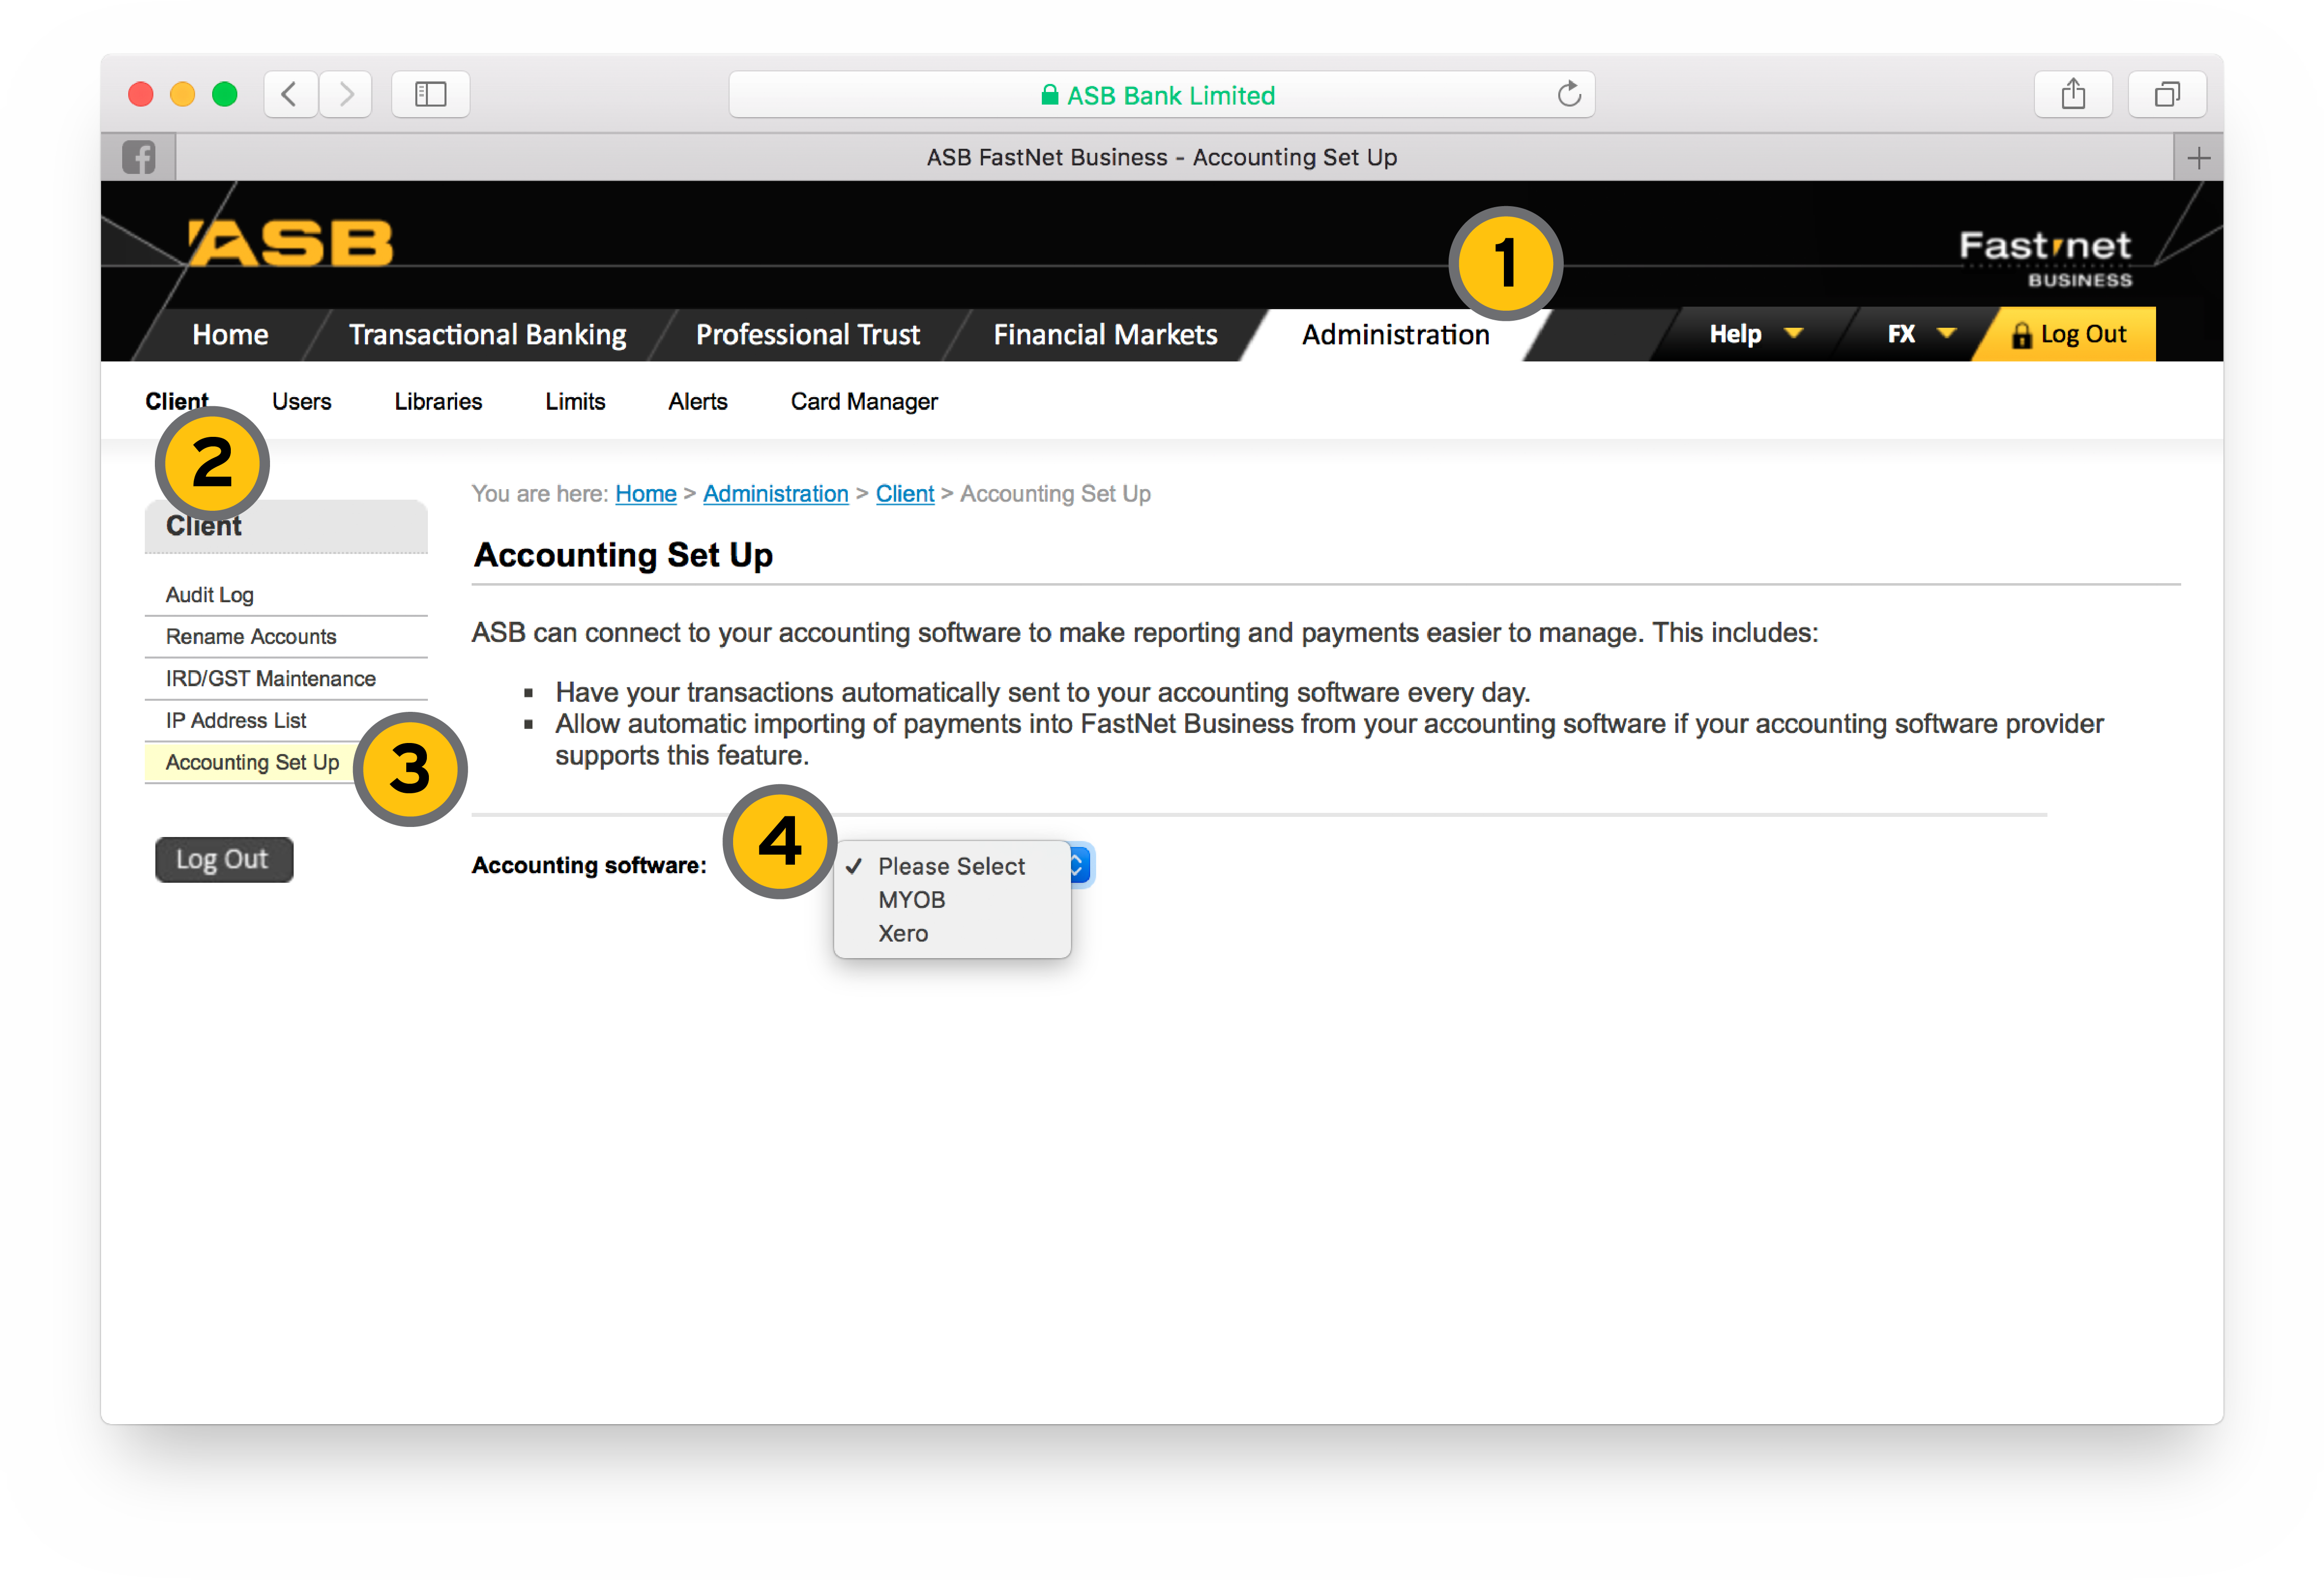
Task: Show all tabs overview icon
Action: point(2166,95)
